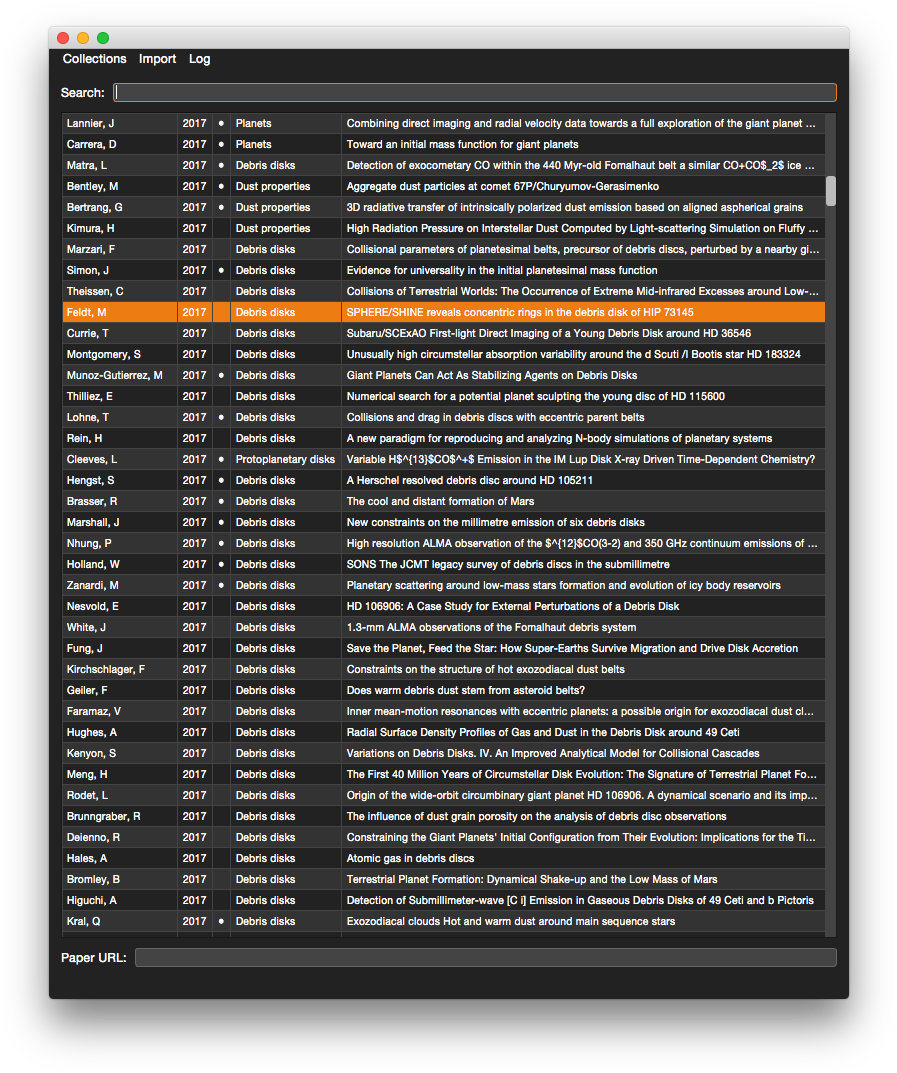Select author cell 'Hughes, A'
Screen dimensions: 897x1073
point(120,732)
